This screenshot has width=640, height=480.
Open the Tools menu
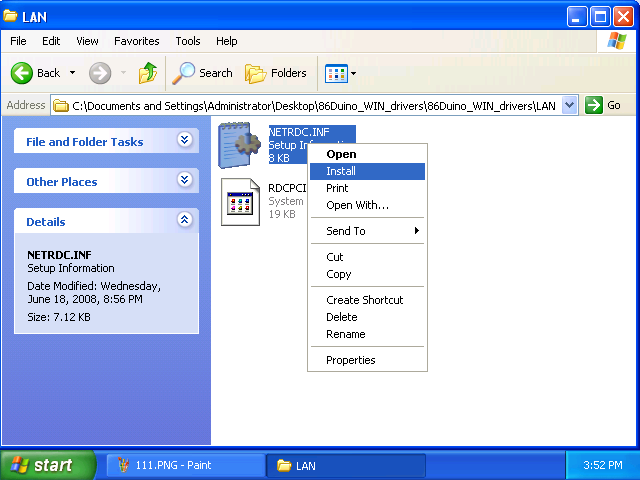[188, 41]
